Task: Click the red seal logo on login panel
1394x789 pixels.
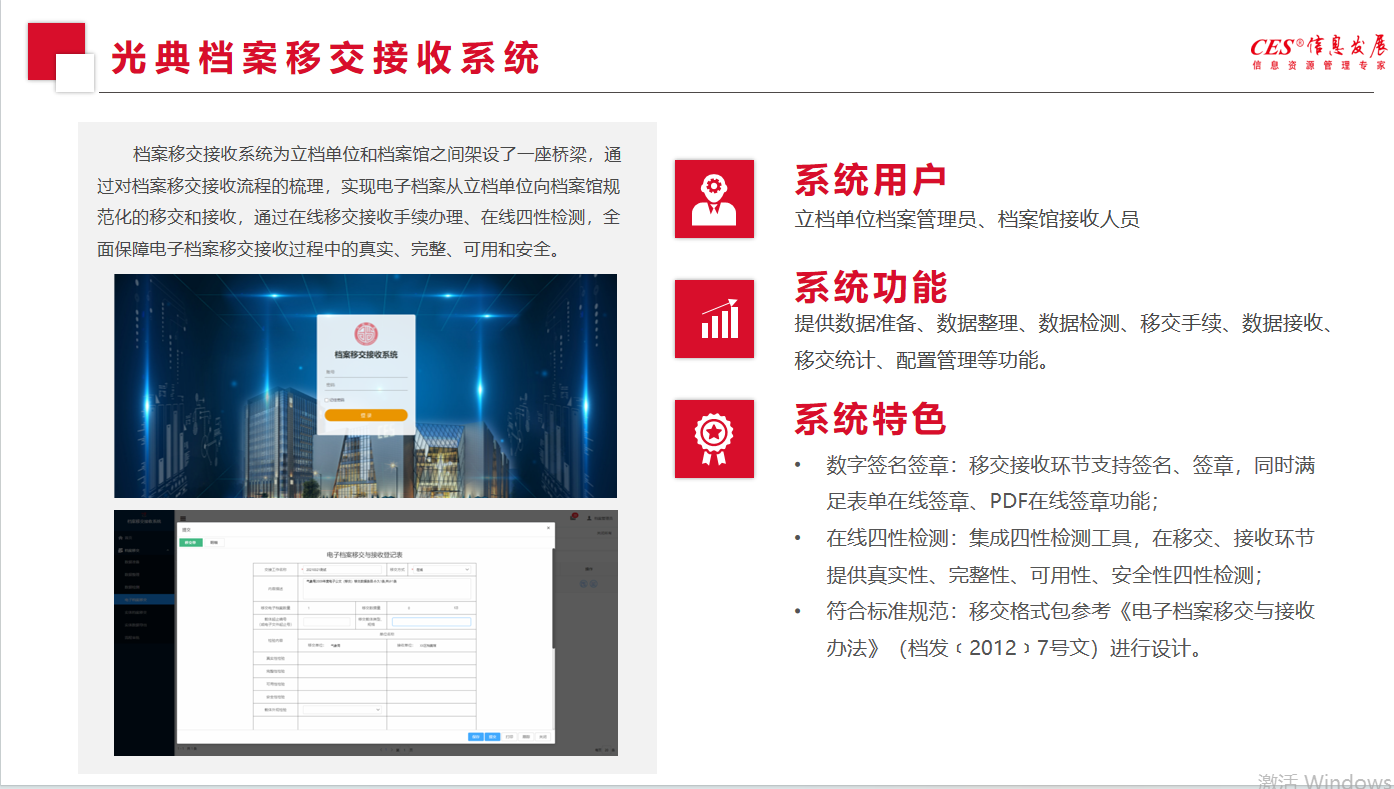Action: 366,334
